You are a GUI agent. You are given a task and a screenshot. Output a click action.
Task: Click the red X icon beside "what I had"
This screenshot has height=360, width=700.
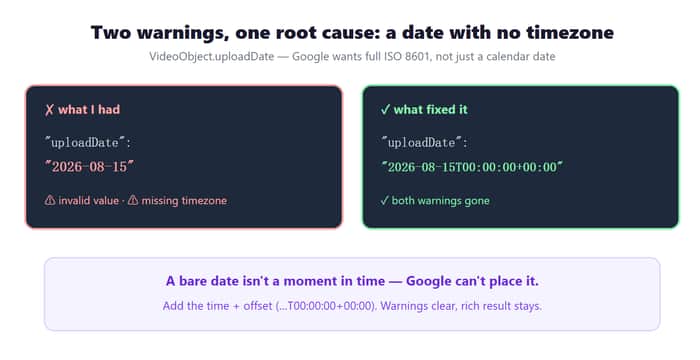pyautogui.click(x=49, y=110)
